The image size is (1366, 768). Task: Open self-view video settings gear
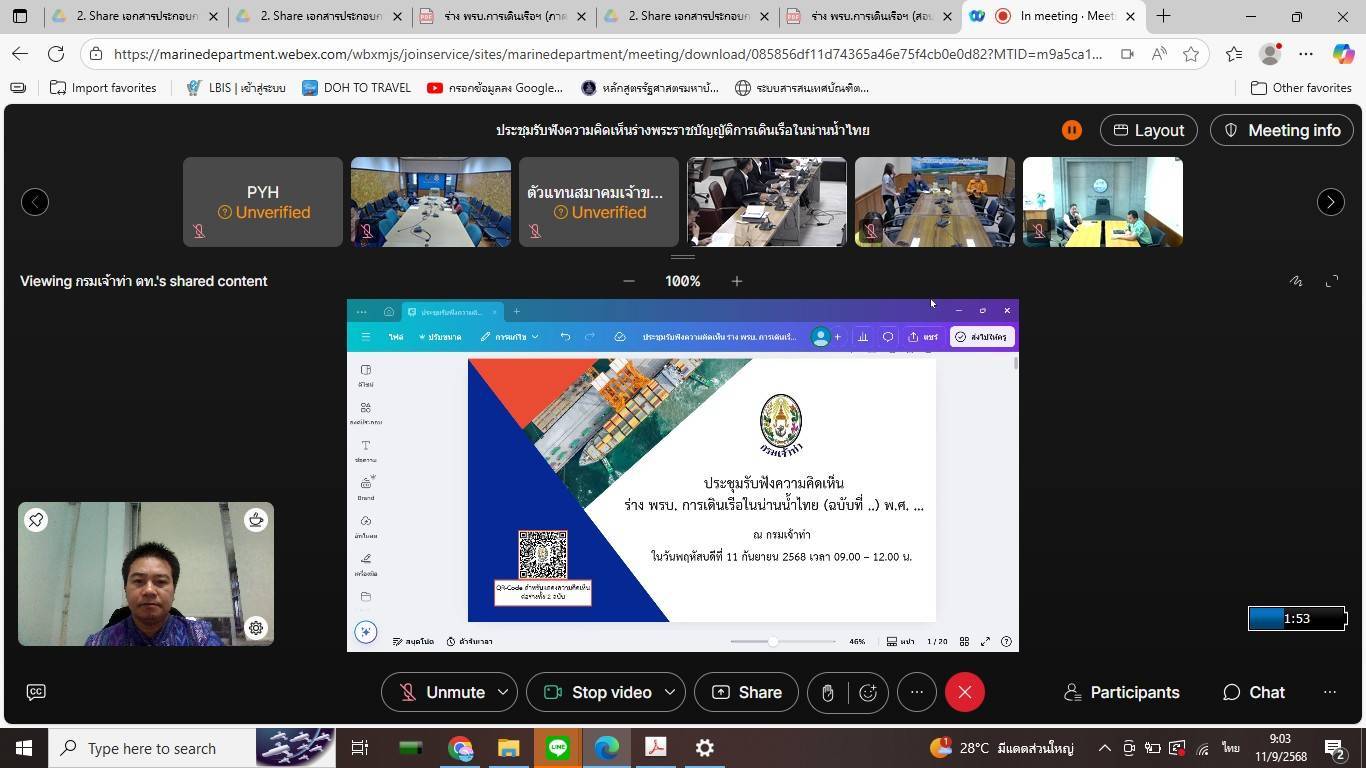(x=256, y=628)
